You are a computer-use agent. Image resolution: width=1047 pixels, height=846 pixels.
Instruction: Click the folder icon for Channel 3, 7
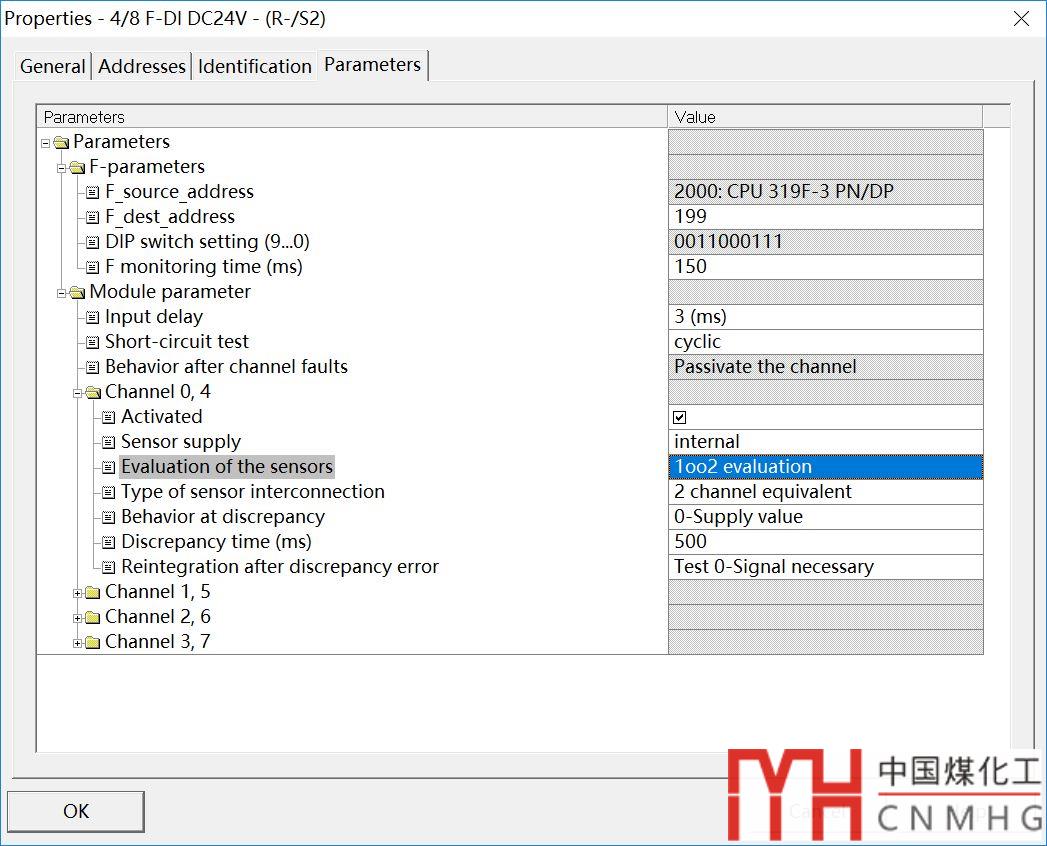[x=93, y=642]
